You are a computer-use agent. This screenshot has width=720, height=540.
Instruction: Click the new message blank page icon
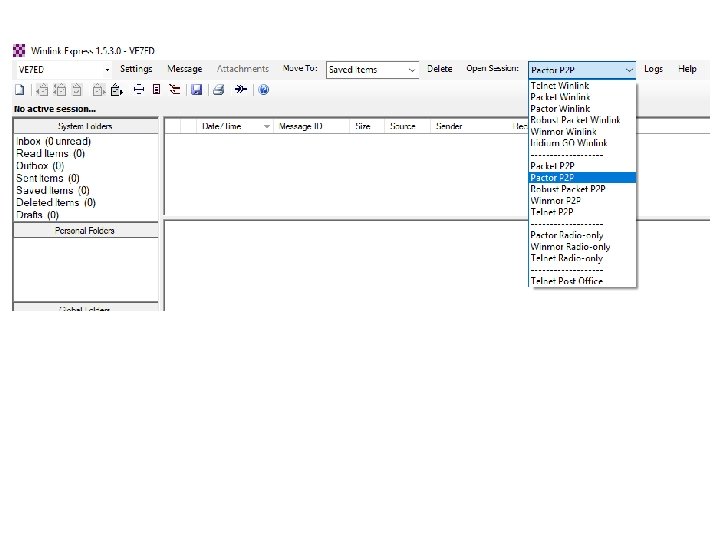pos(19,90)
